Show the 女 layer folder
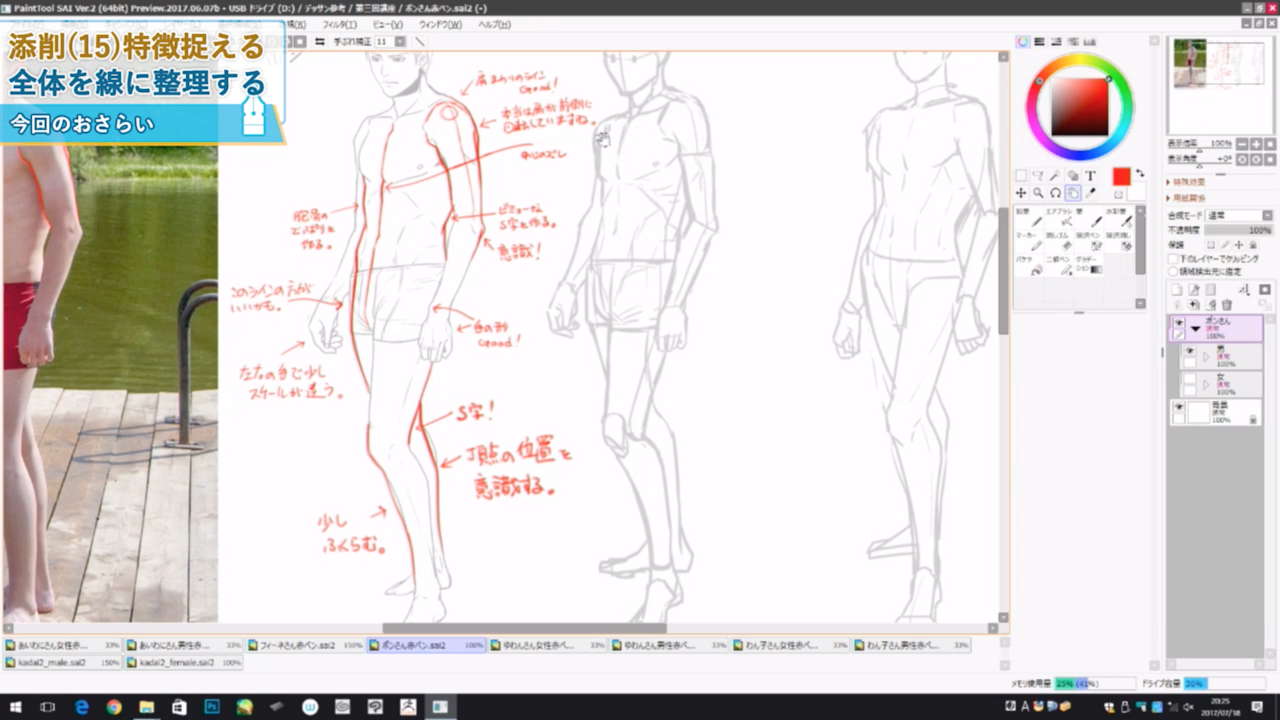The width and height of the screenshot is (1280, 720). [1190, 380]
